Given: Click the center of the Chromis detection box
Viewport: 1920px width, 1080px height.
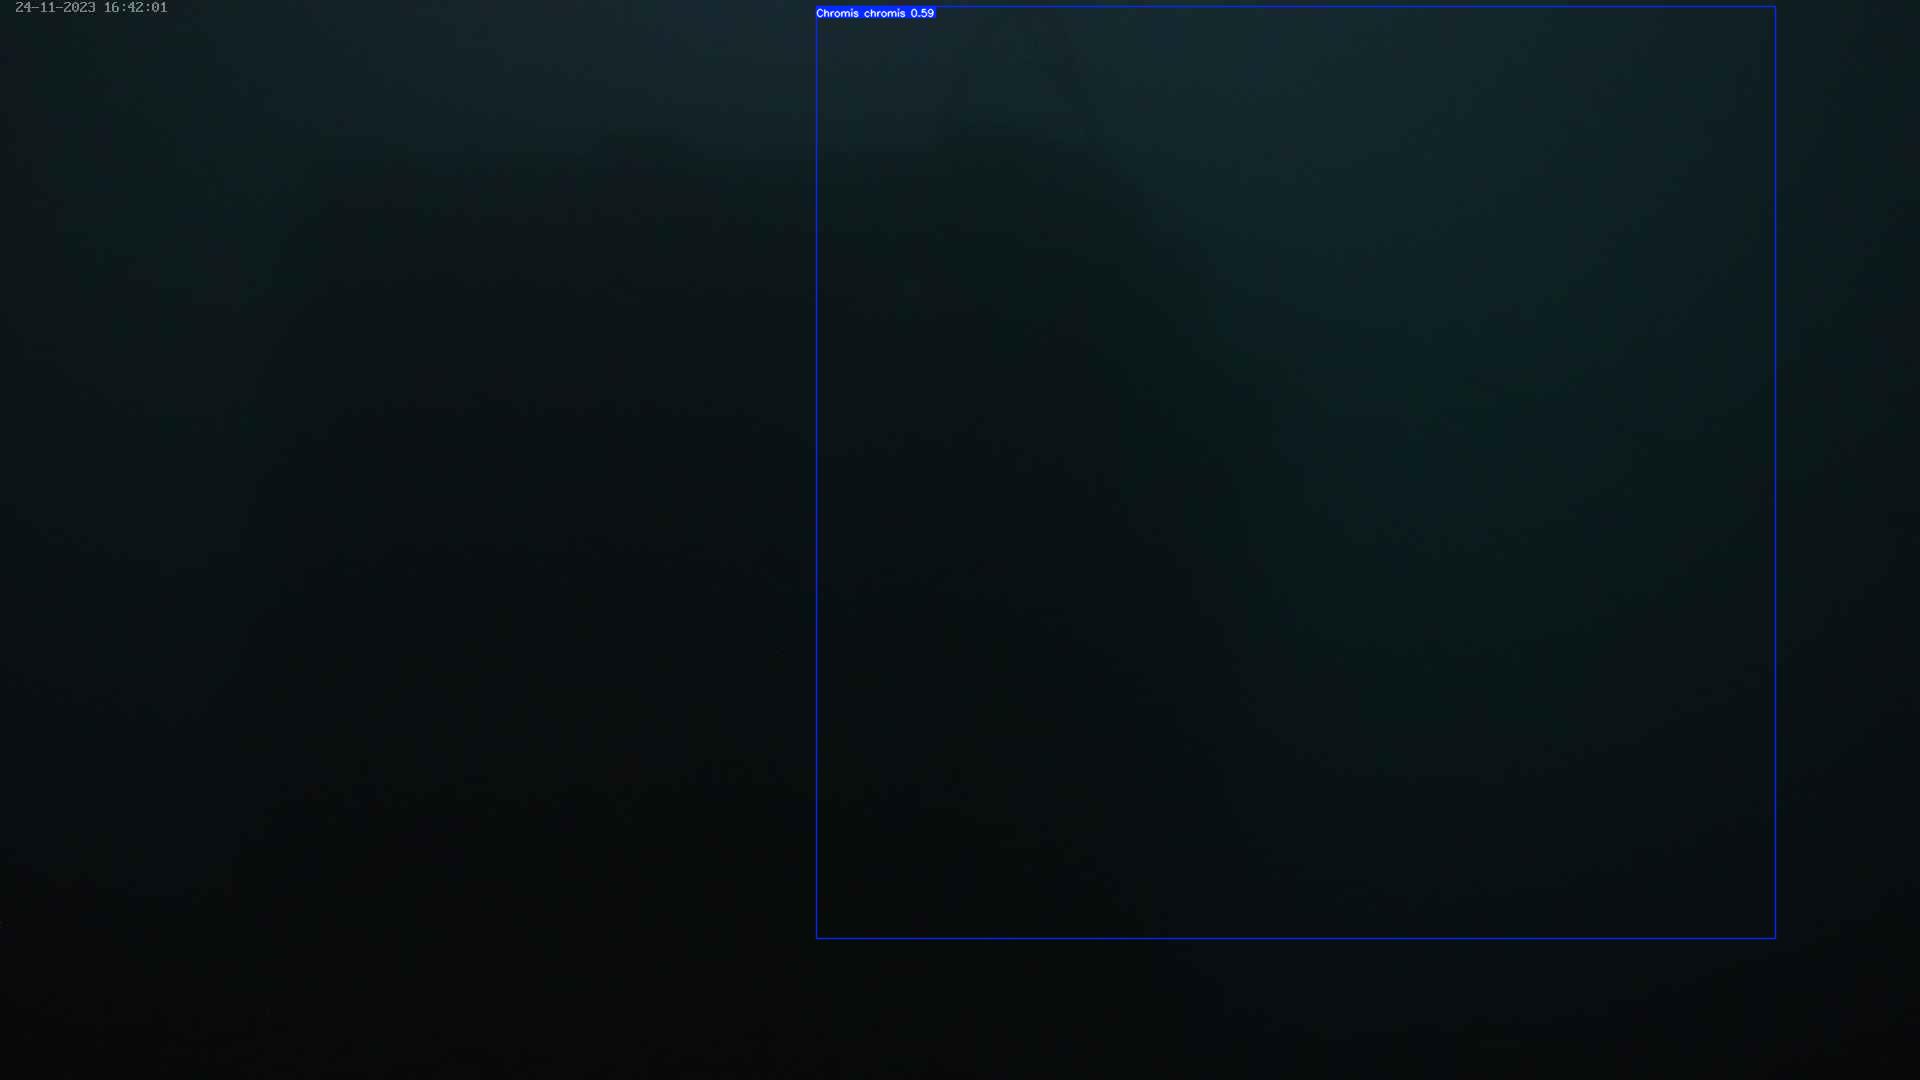Looking at the screenshot, I should pos(1296,472).
